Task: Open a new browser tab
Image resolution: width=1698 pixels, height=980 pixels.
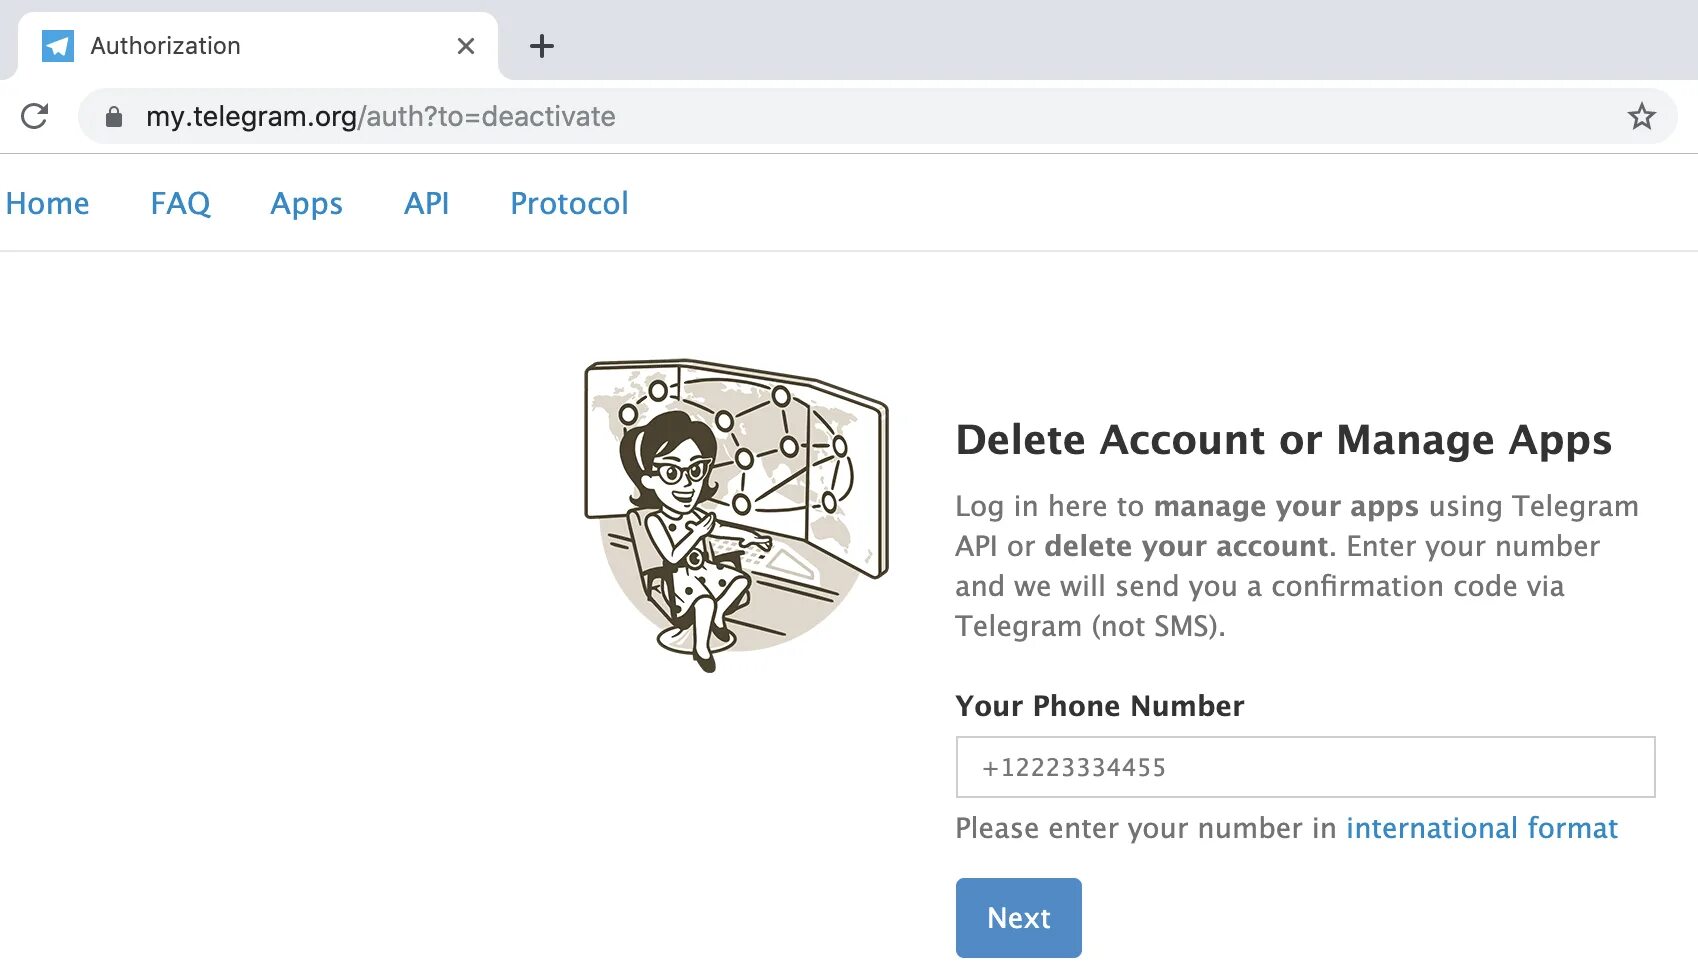Action: [542, 46]
